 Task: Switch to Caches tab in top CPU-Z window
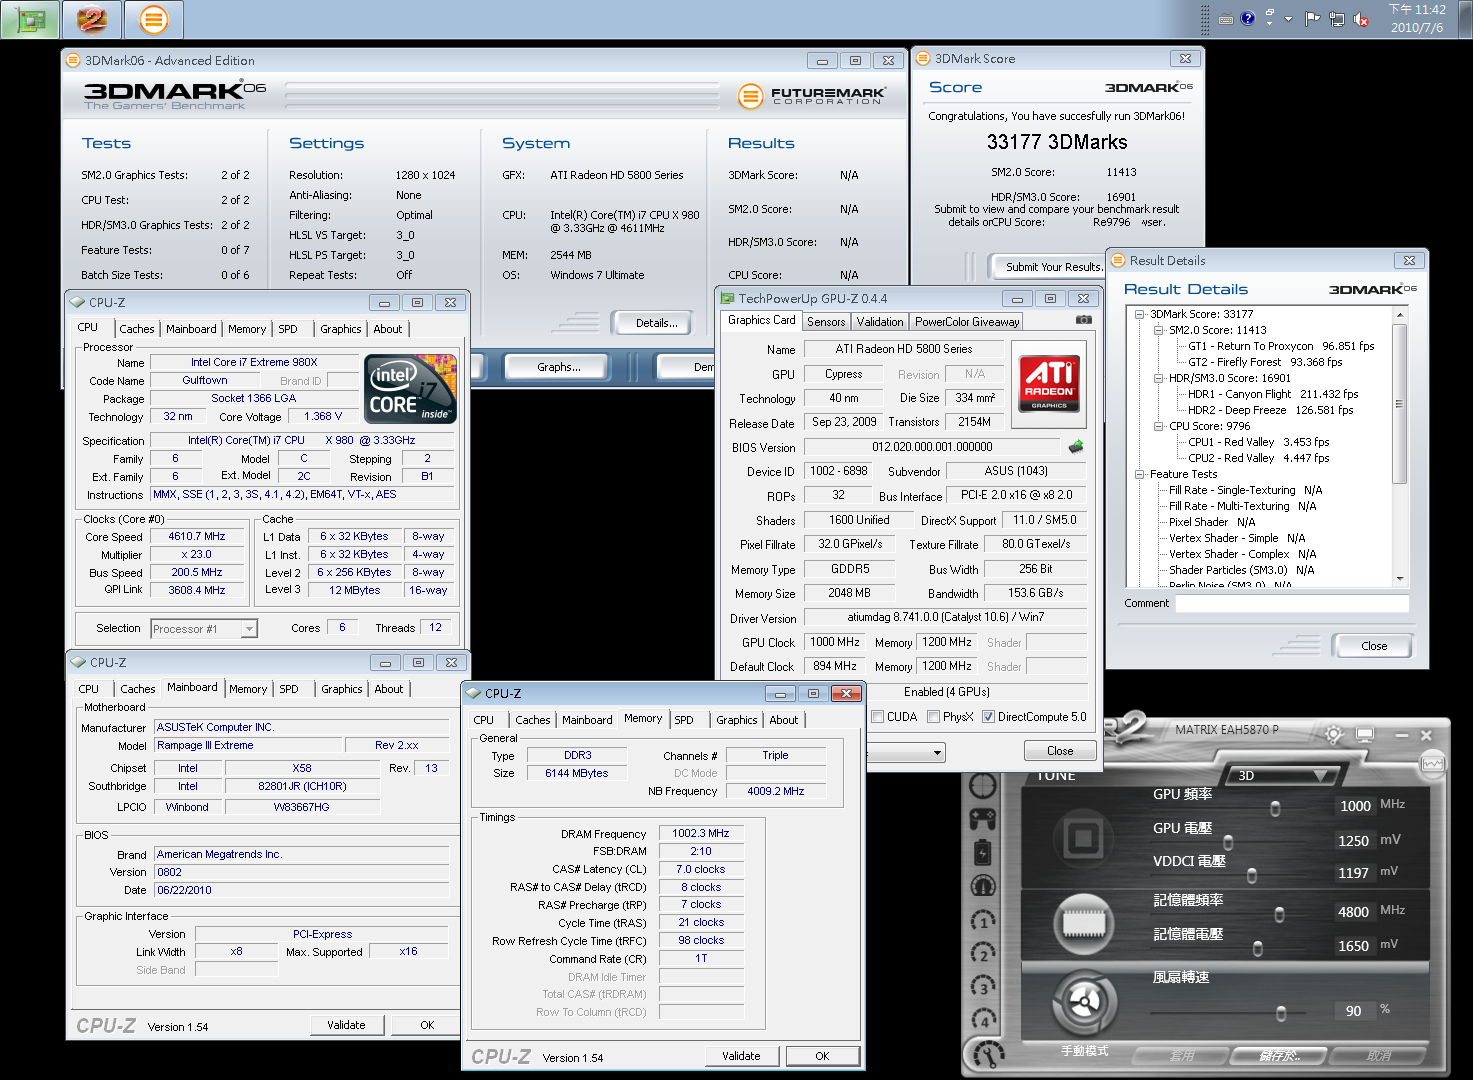point(137,329)
